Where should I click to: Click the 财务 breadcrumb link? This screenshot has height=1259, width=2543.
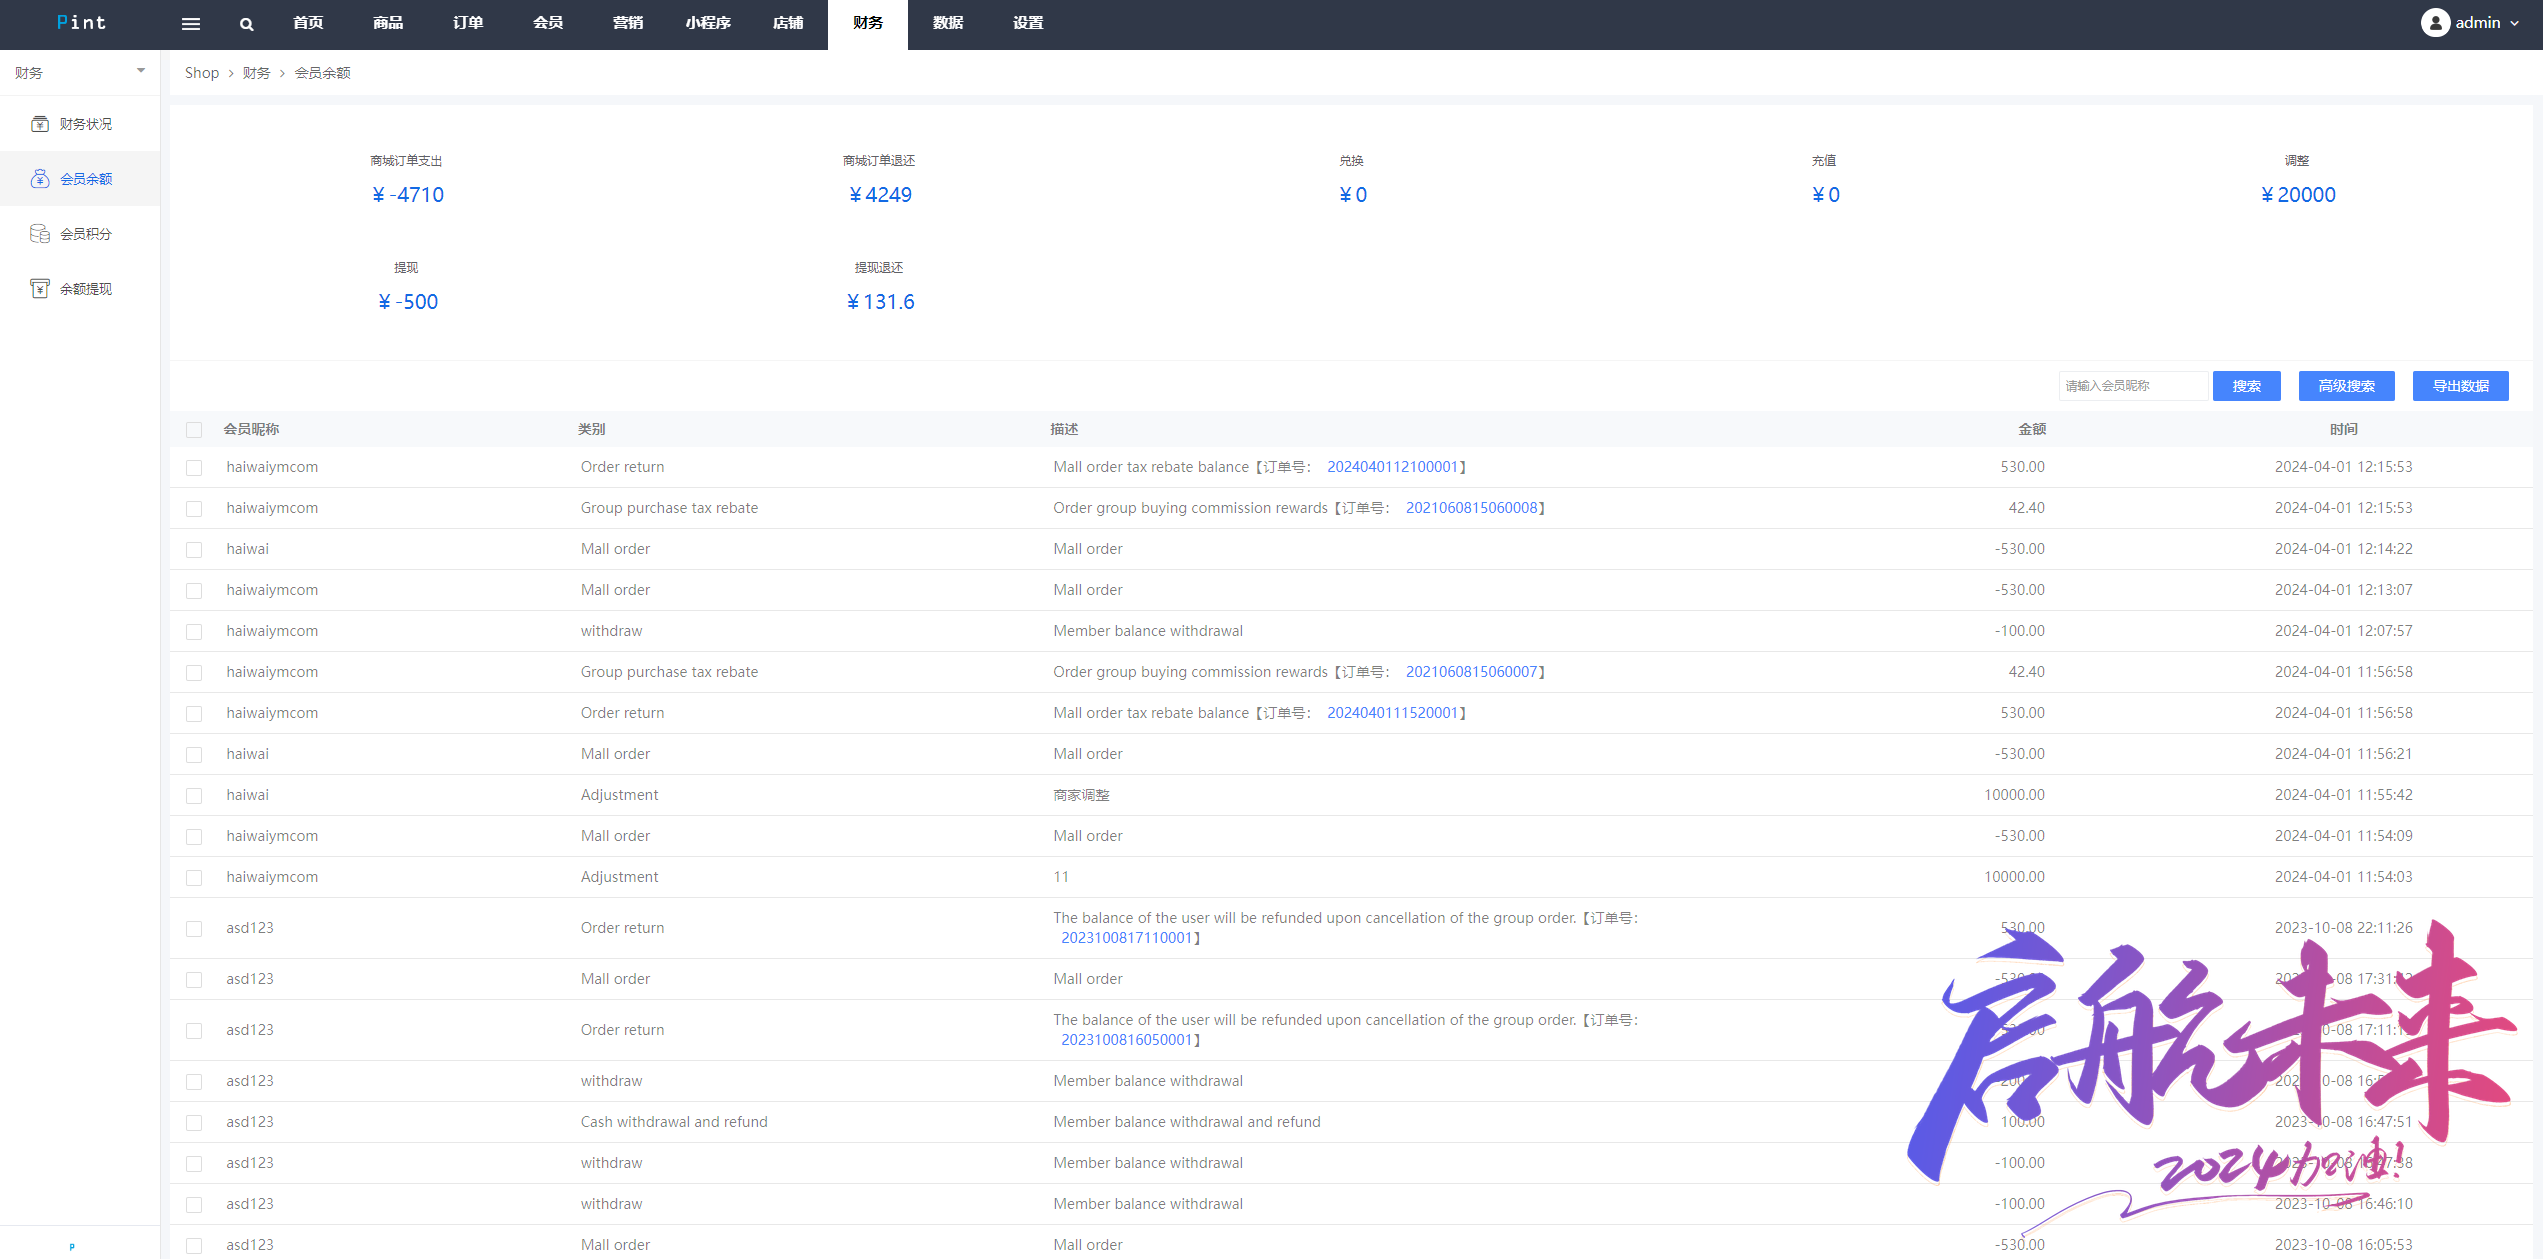(x=256, y=73)
